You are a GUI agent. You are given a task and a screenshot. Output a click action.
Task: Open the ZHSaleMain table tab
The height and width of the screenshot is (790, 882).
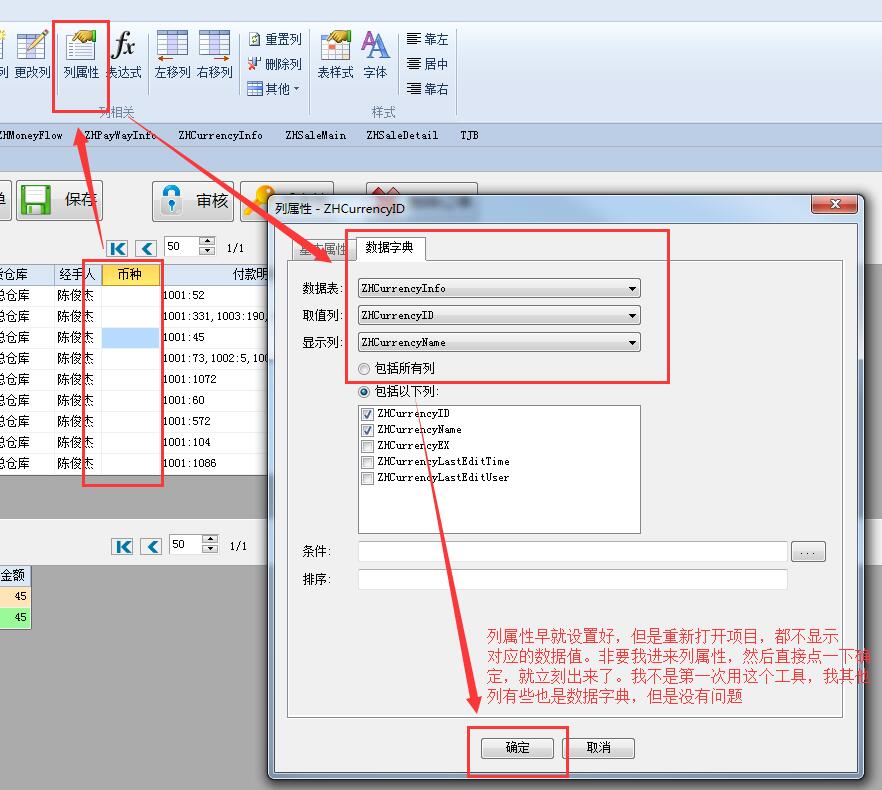(315, 135)
